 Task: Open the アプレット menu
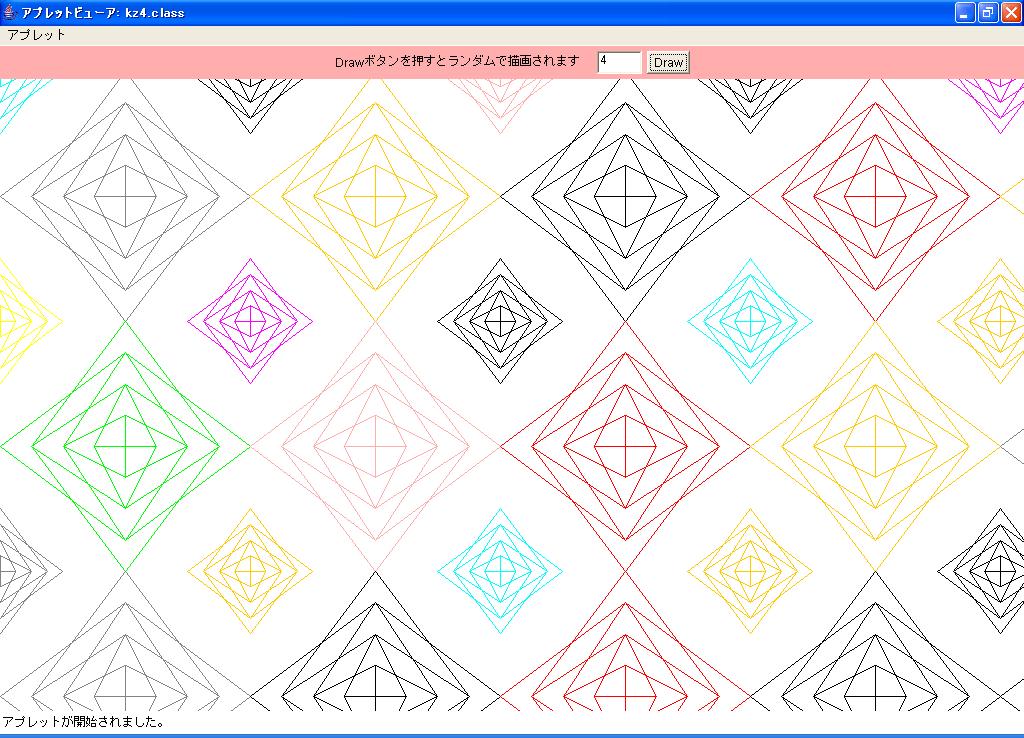(36, 34)
